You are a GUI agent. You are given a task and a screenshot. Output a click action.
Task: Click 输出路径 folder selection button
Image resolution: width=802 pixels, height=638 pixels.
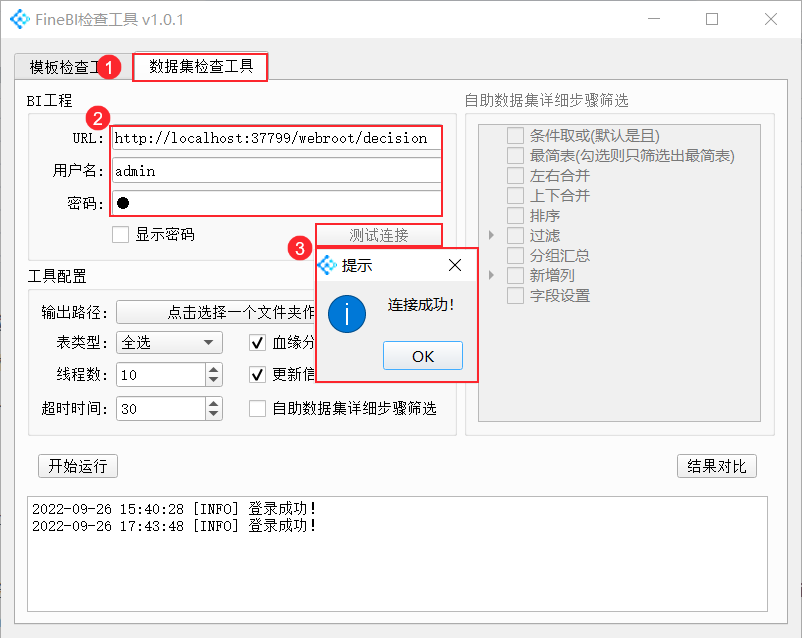216,312
